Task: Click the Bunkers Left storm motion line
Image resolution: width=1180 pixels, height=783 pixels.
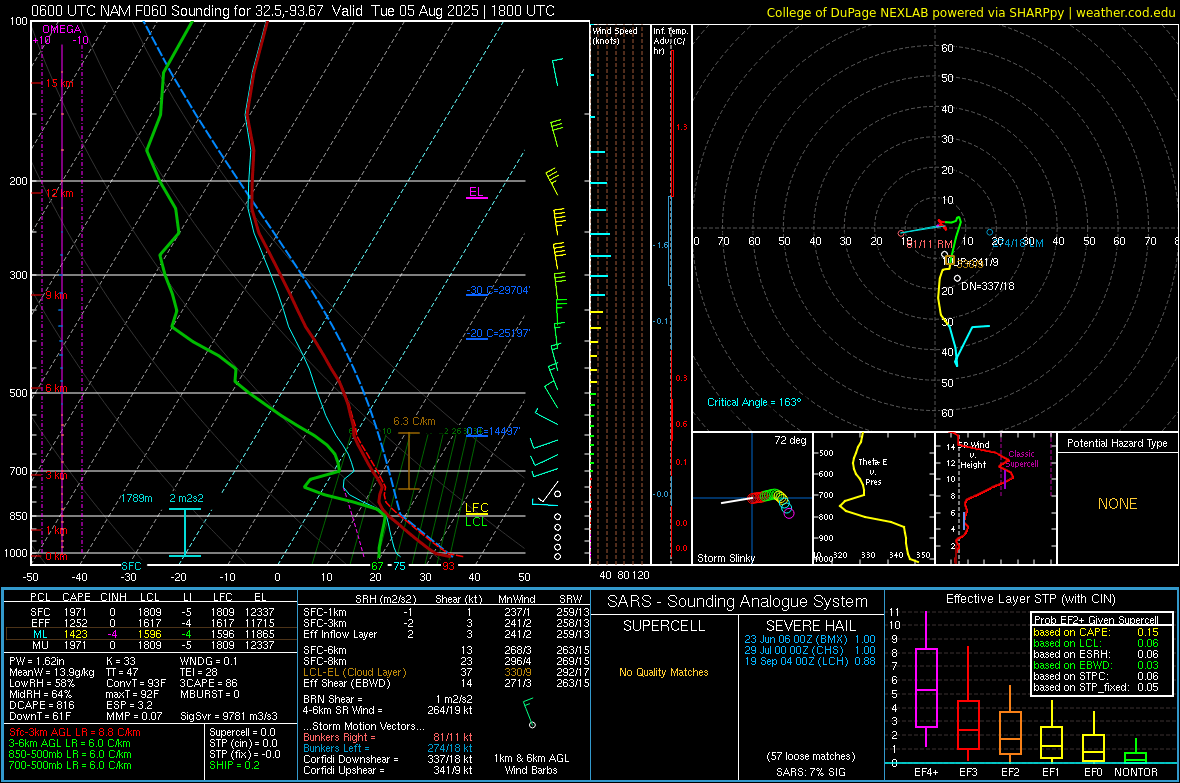Action: point(388,748)
